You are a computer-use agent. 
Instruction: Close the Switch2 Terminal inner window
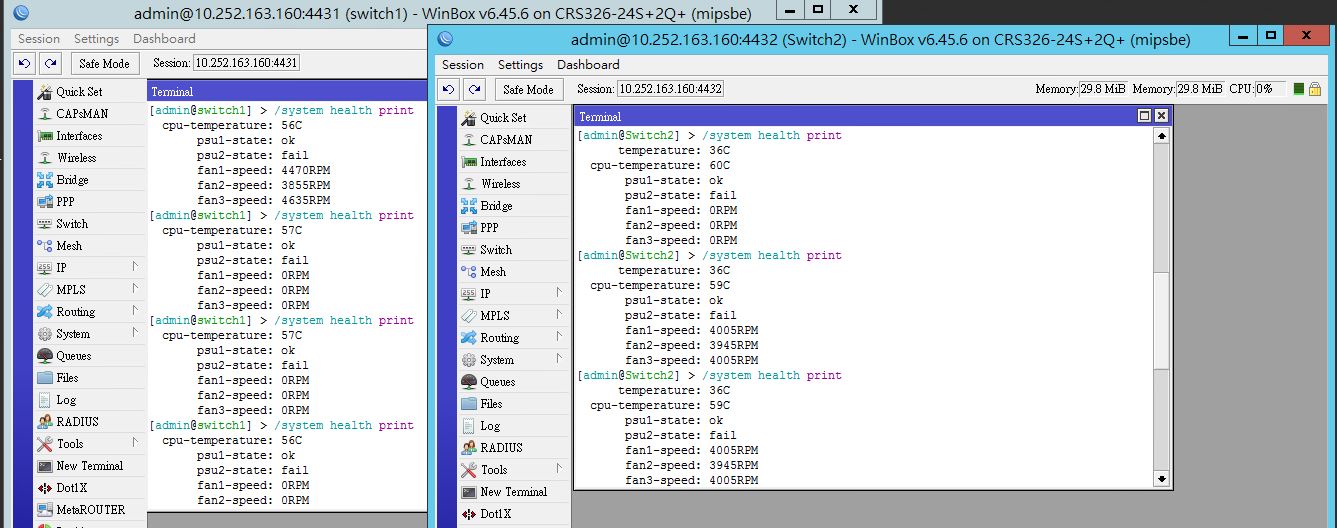[x=1161, y=116]
